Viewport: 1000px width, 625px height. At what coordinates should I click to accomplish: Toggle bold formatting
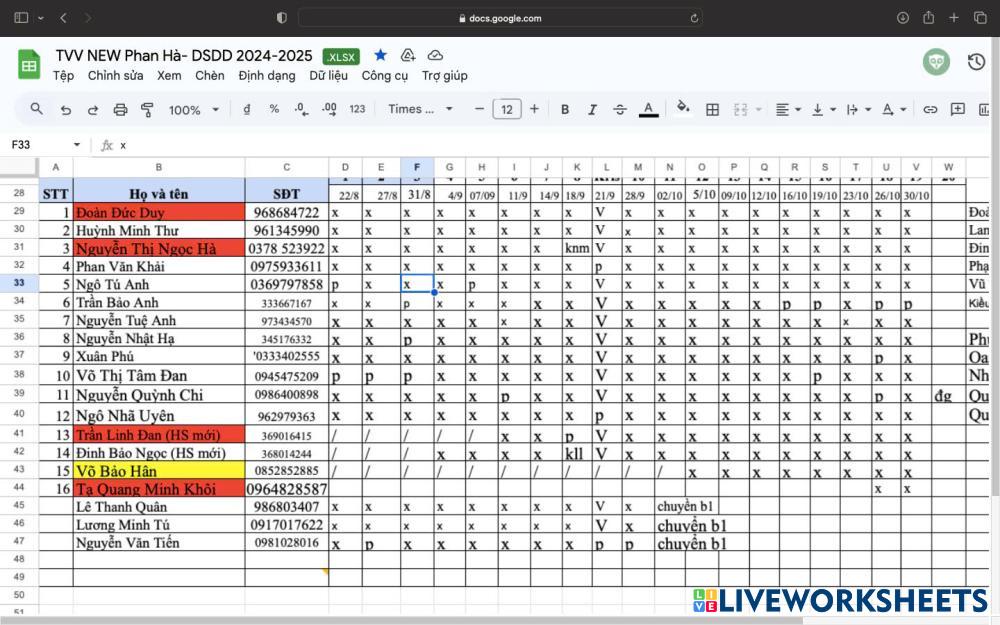point(565,109)
